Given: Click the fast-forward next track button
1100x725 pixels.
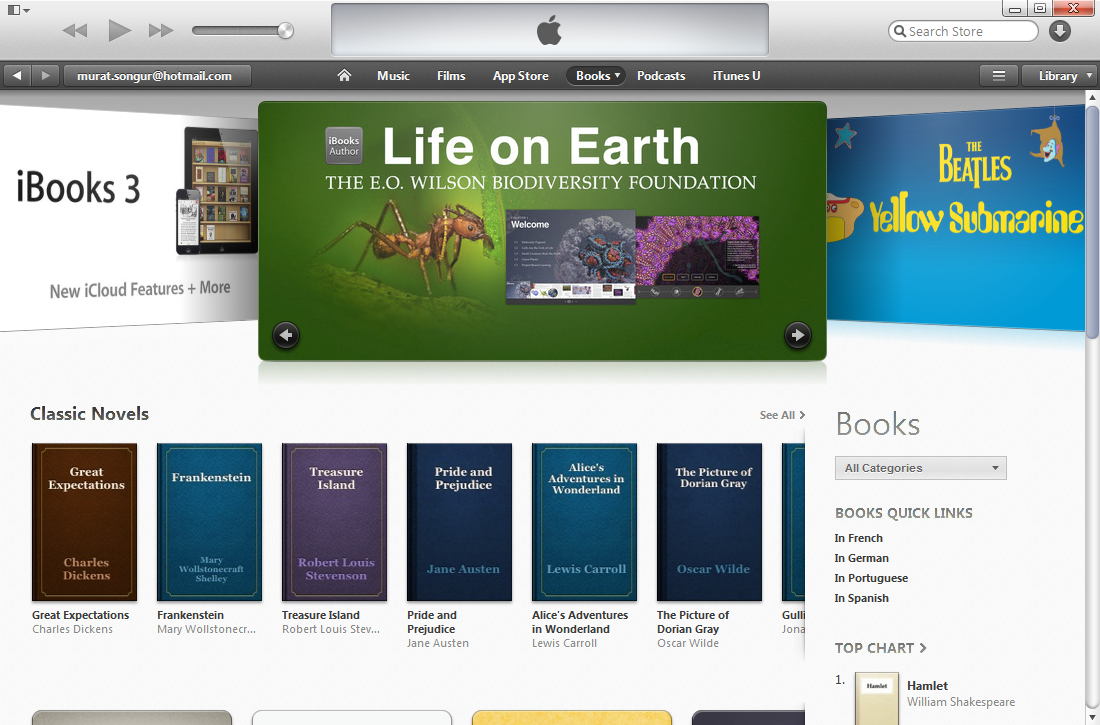Looking at the screenshot, I should pyautogui.click(x=161, y=30).
